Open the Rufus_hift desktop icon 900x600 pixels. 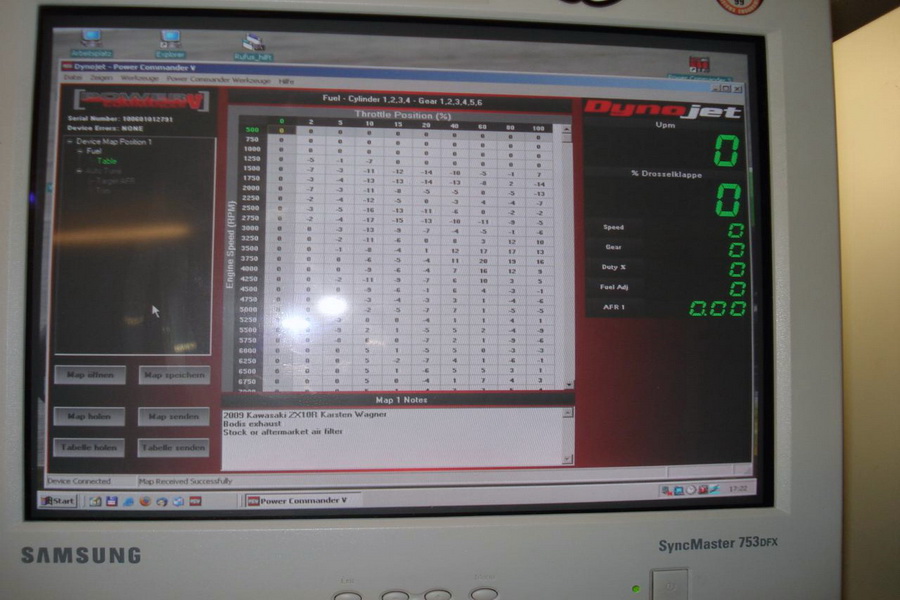coord(251,45)
